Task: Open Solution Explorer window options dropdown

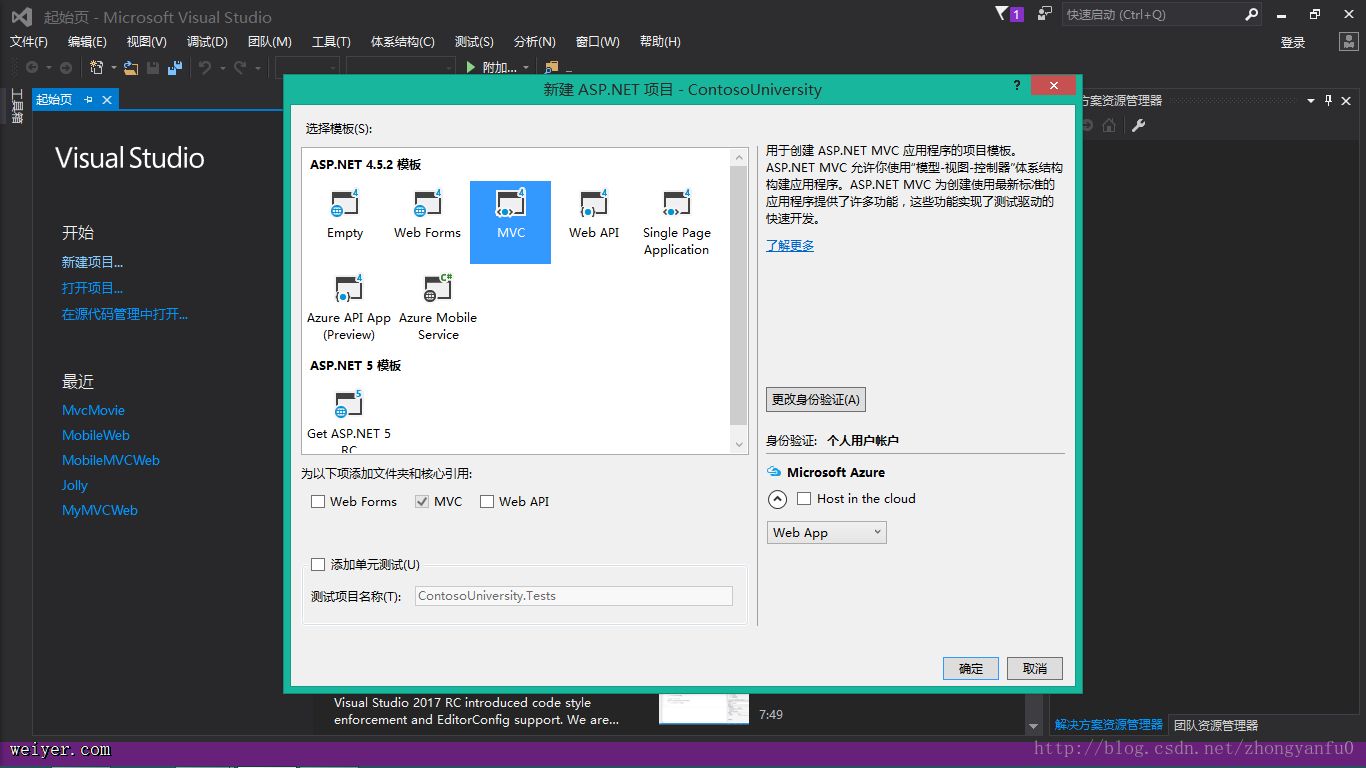Action: 1311,100
